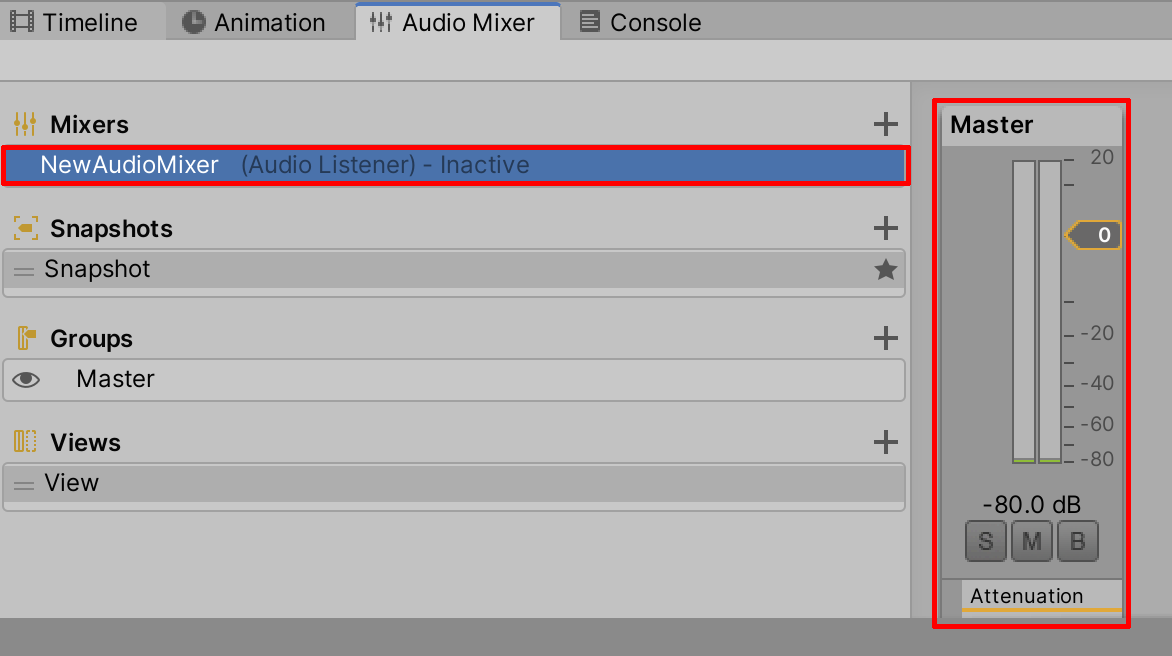The height and width of the screenshot is (656, 1172).
Task: Add a new group with plus icon
Action: pyautogui.click(x=885, y=338)
